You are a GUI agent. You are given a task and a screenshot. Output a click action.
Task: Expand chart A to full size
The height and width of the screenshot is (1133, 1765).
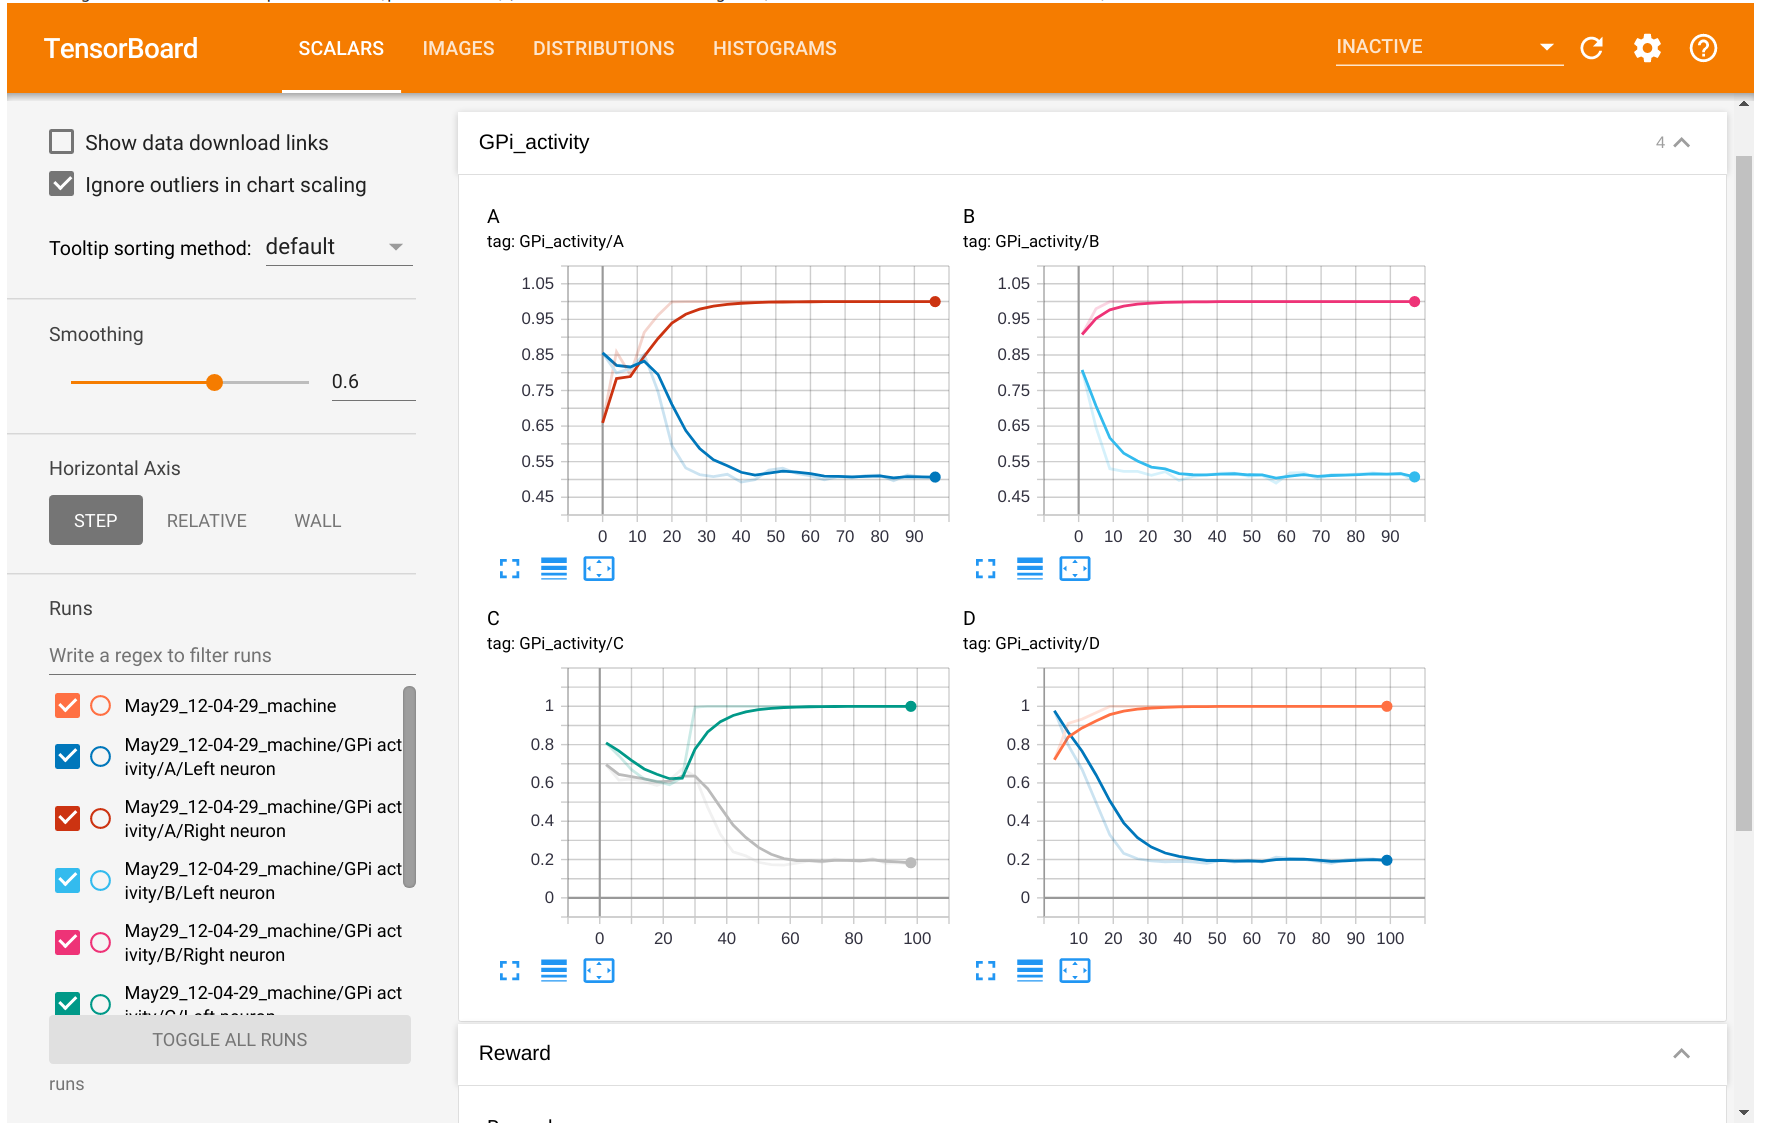point(510,569)
